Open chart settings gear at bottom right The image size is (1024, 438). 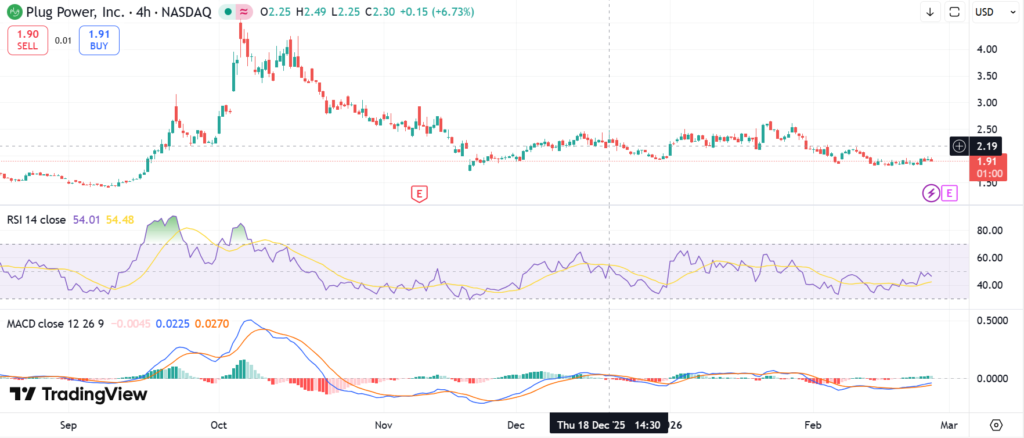point(996,424)
